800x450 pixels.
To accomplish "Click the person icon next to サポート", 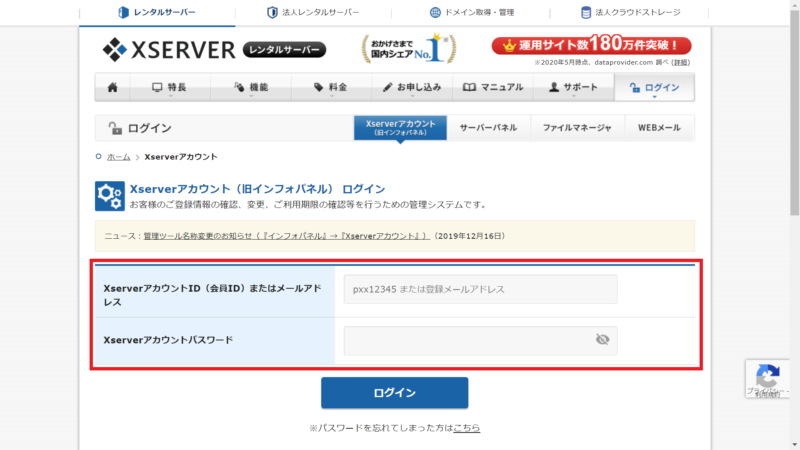I will pyautogui.click(x=554, y=87).
